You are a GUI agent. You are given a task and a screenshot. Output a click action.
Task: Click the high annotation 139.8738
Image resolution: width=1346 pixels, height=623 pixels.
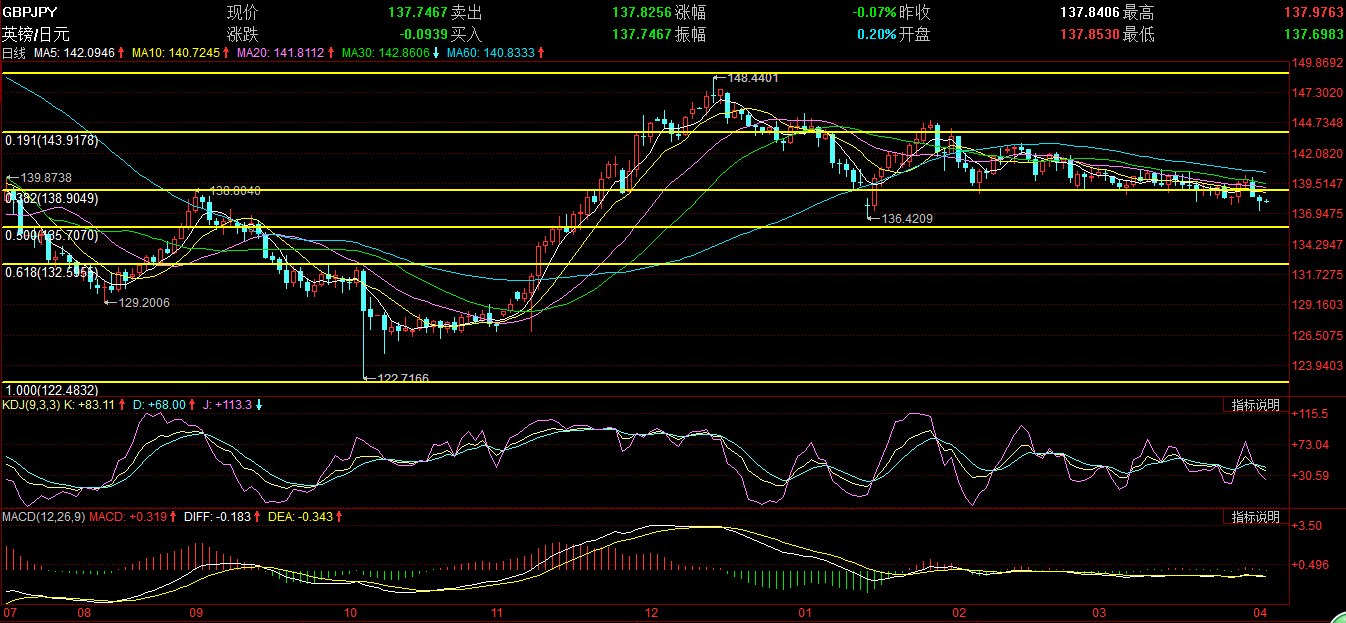[x=46, y=176]
